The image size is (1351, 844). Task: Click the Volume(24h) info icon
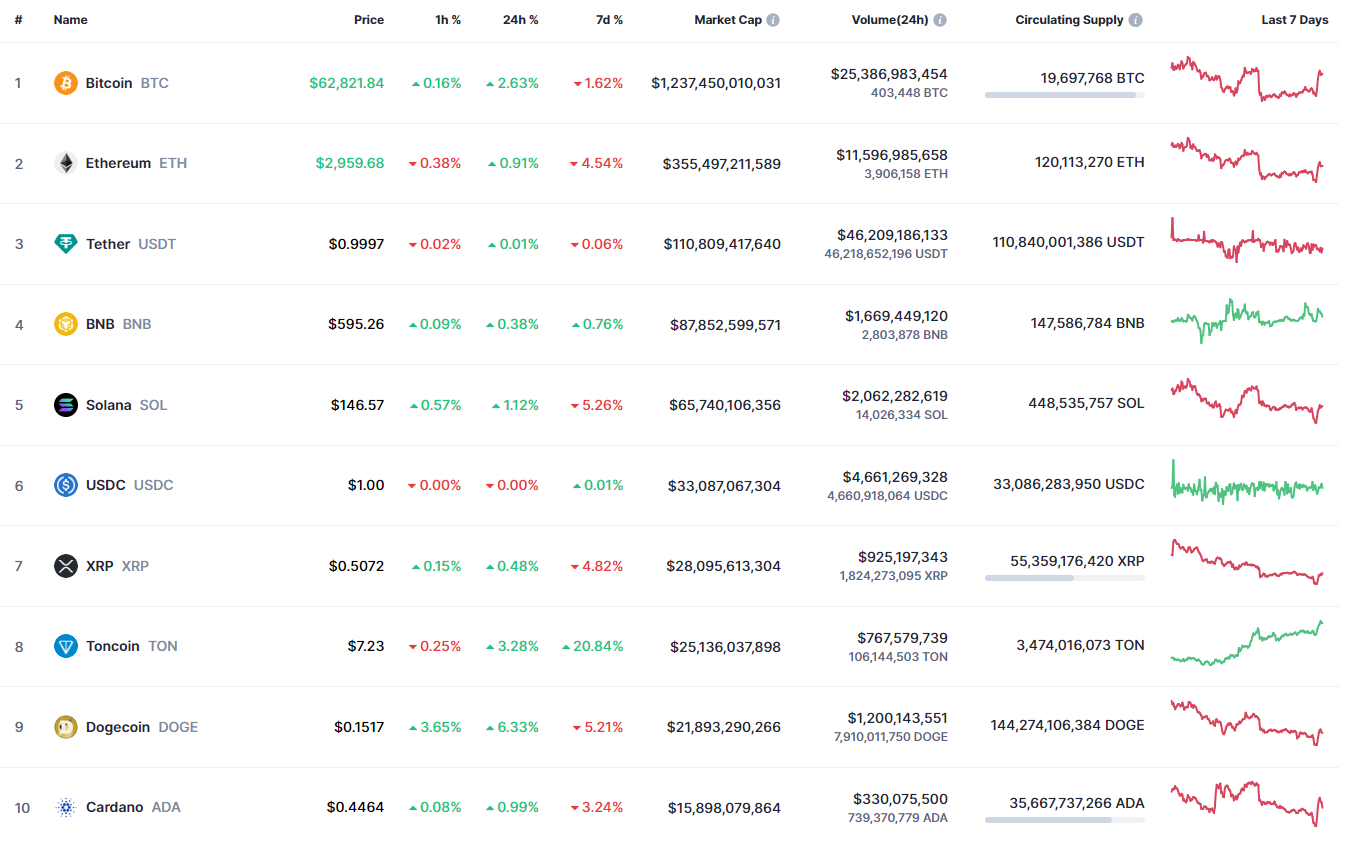[x=940, y=20]
